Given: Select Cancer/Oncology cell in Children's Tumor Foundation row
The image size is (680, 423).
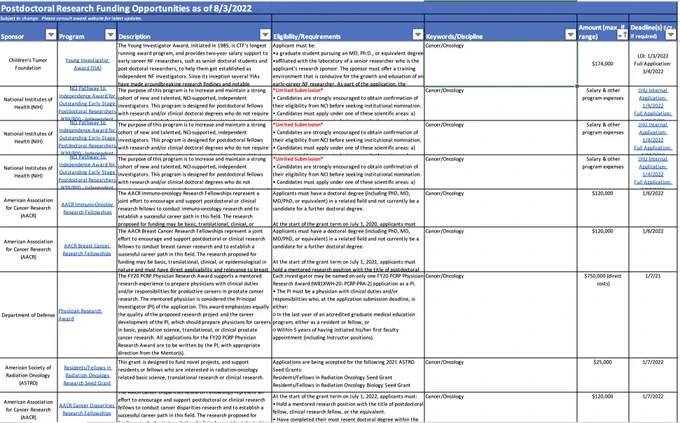Looking at the screenshot, I should (x=500, y=64).
